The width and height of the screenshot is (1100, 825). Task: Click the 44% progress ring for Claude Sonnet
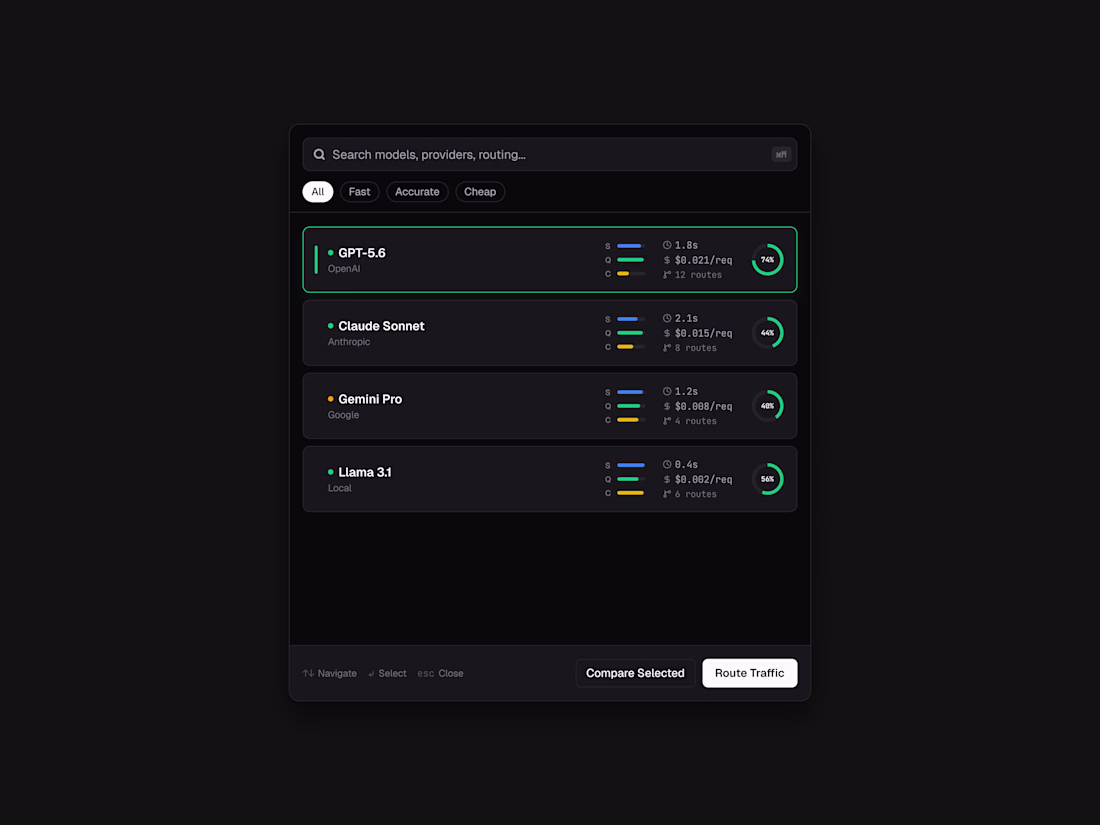click(767, 333)
